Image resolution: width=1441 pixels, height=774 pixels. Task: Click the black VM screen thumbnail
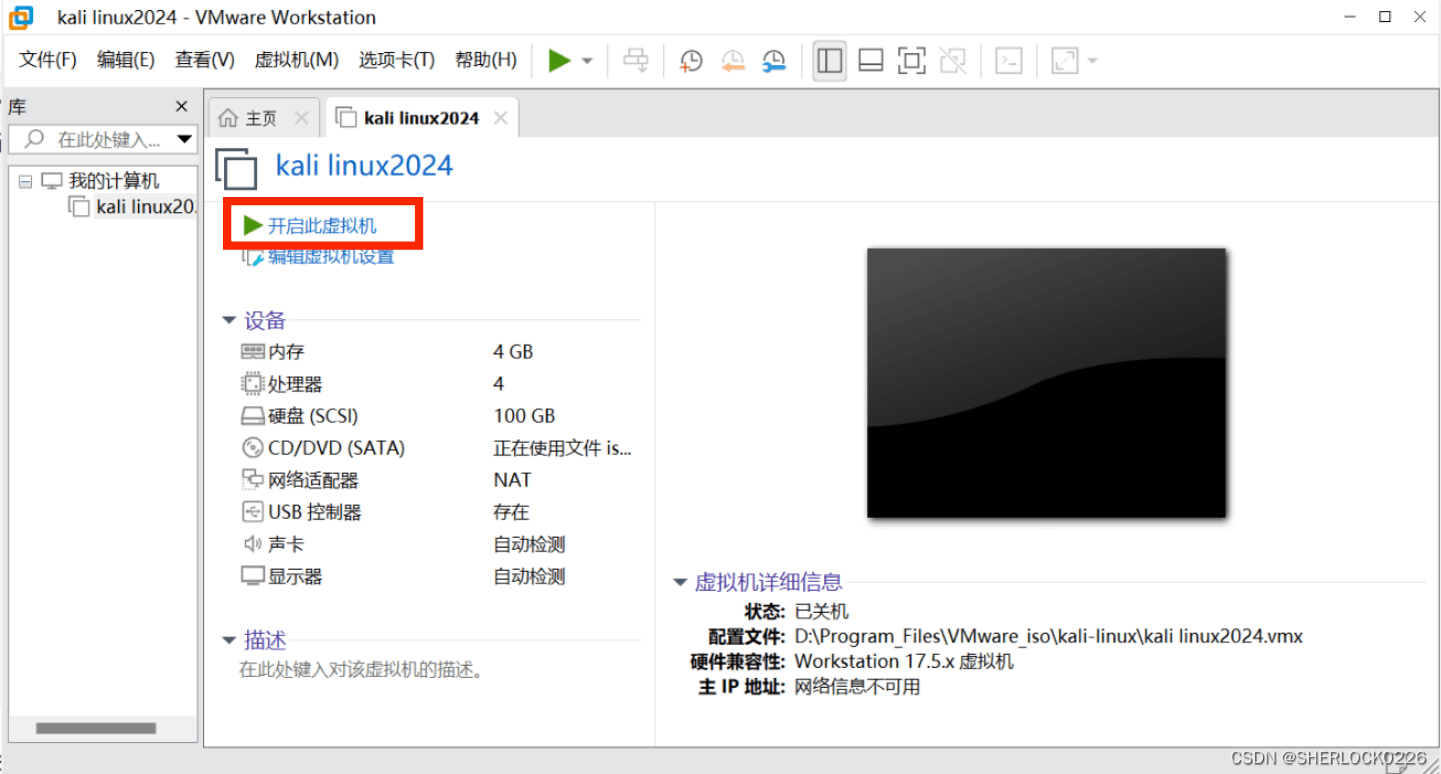(x=1046, y=383)
